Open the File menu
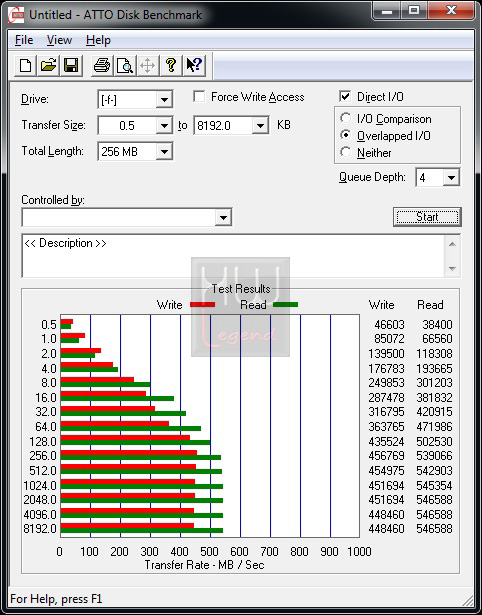Screen dimensions: 482x615 point(24,40)
